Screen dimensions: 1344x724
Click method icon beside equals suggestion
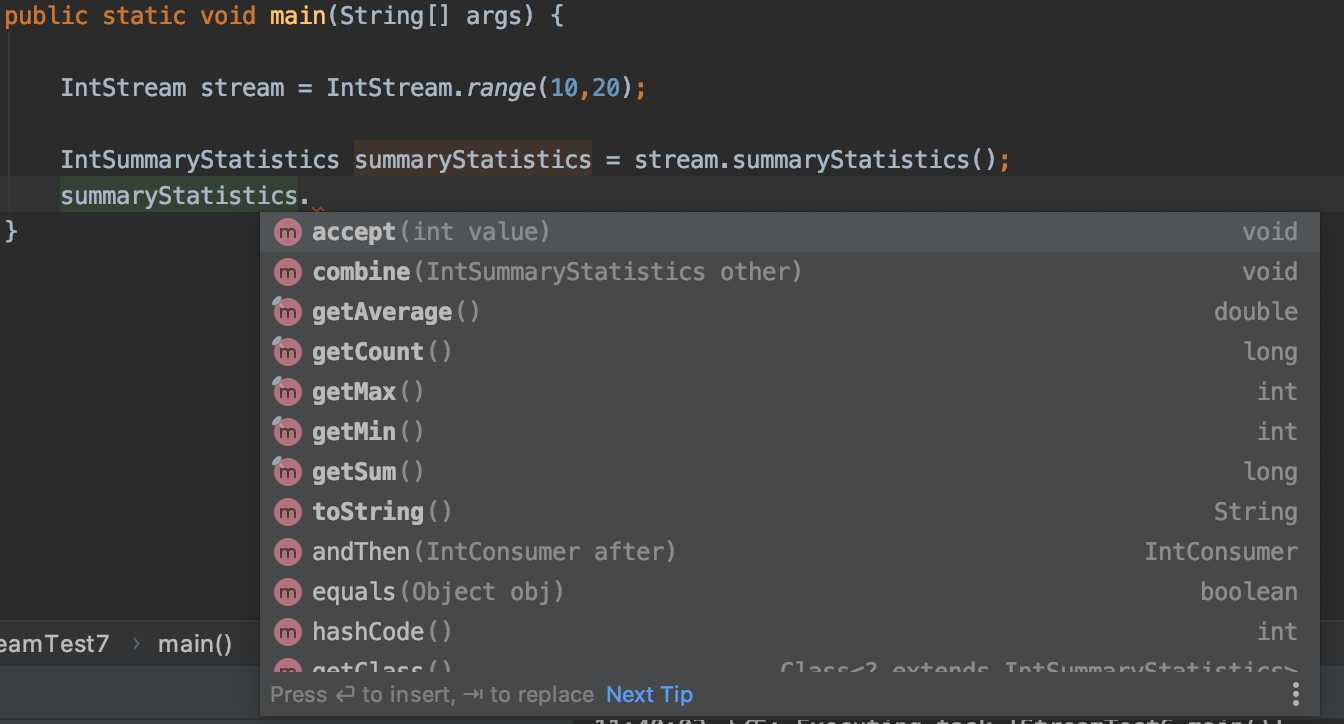pyautogui.click(x=287, y=592)
